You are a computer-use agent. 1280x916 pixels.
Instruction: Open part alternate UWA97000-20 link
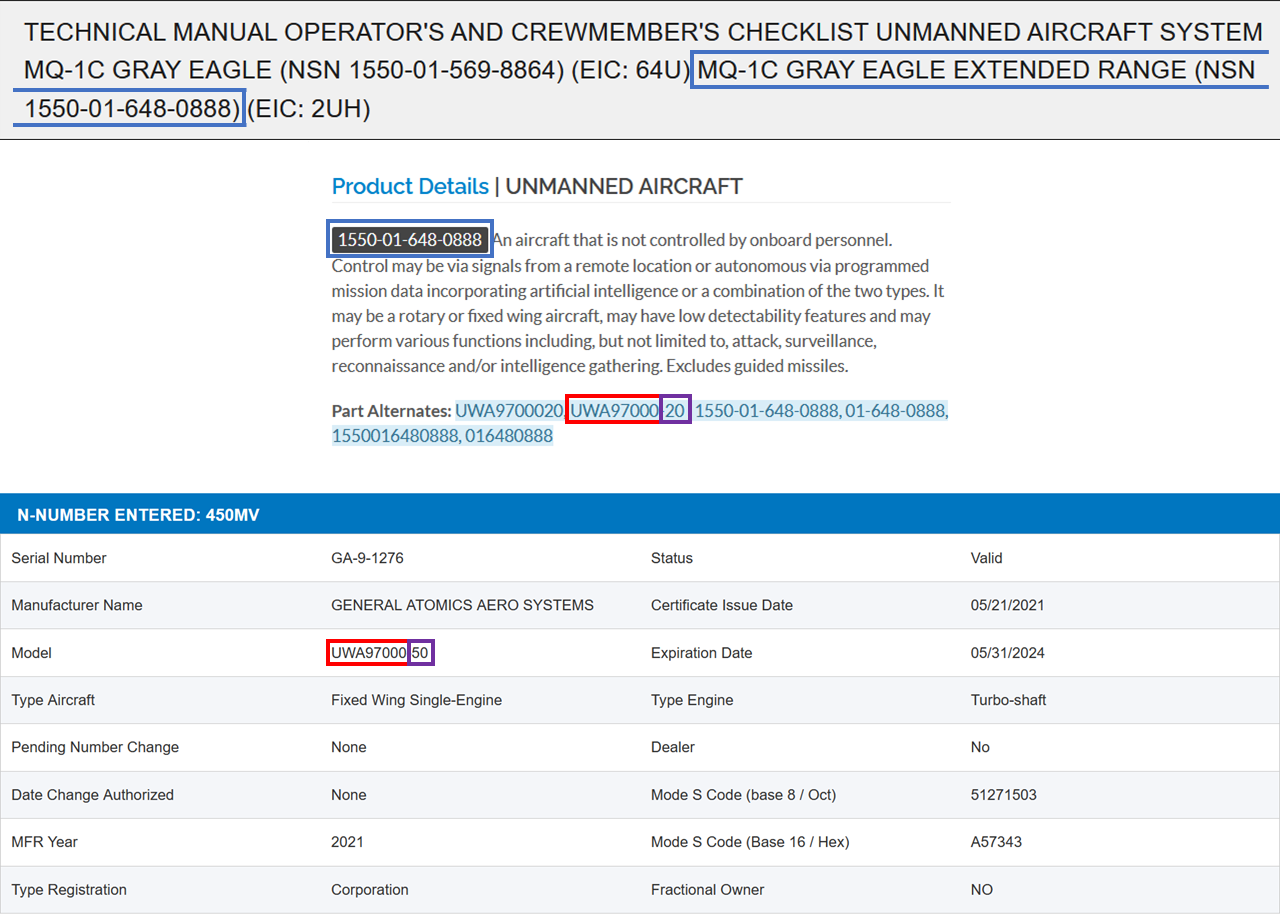(628, 411)
